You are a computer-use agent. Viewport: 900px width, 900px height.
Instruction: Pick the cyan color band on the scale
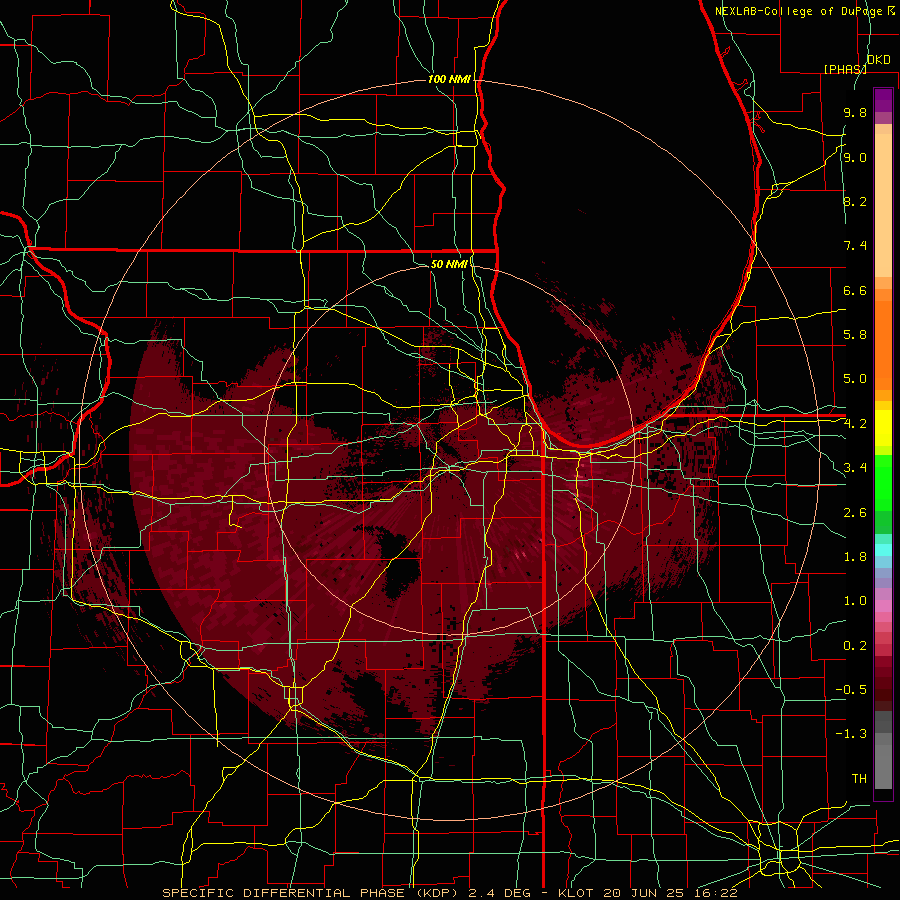tap(883, 549)
